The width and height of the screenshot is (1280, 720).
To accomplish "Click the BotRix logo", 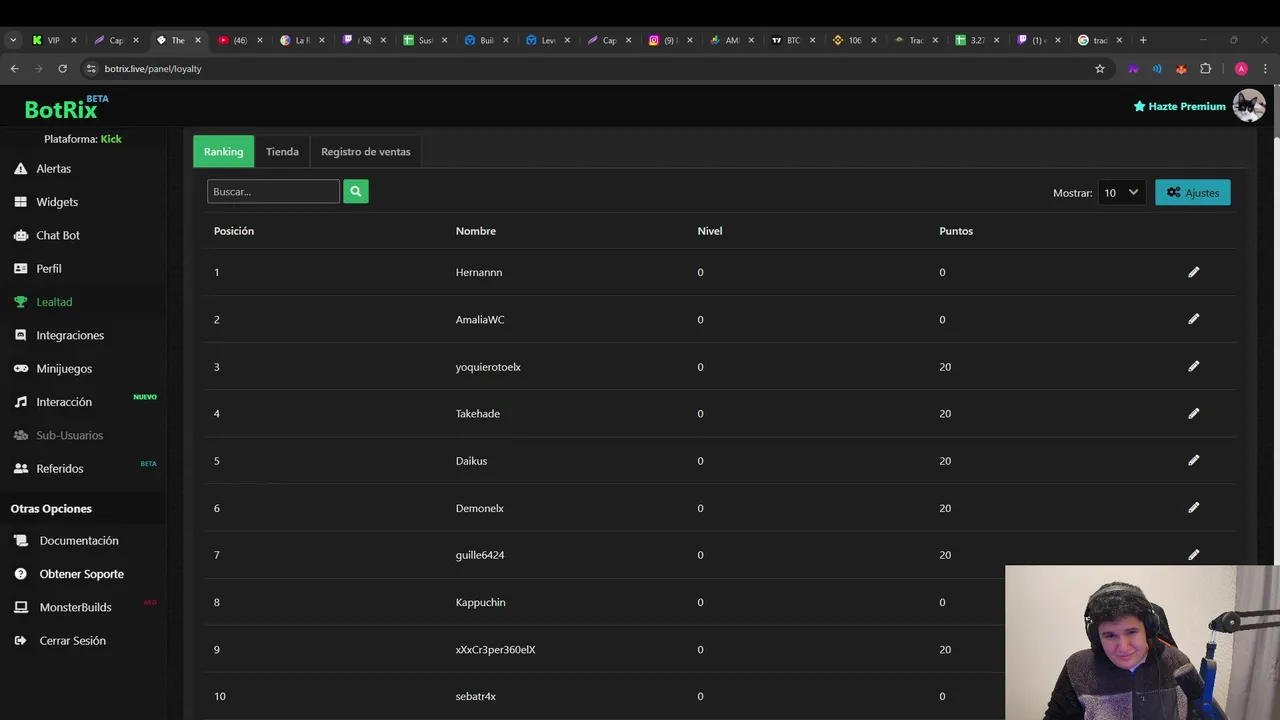I will pos(66,107).
